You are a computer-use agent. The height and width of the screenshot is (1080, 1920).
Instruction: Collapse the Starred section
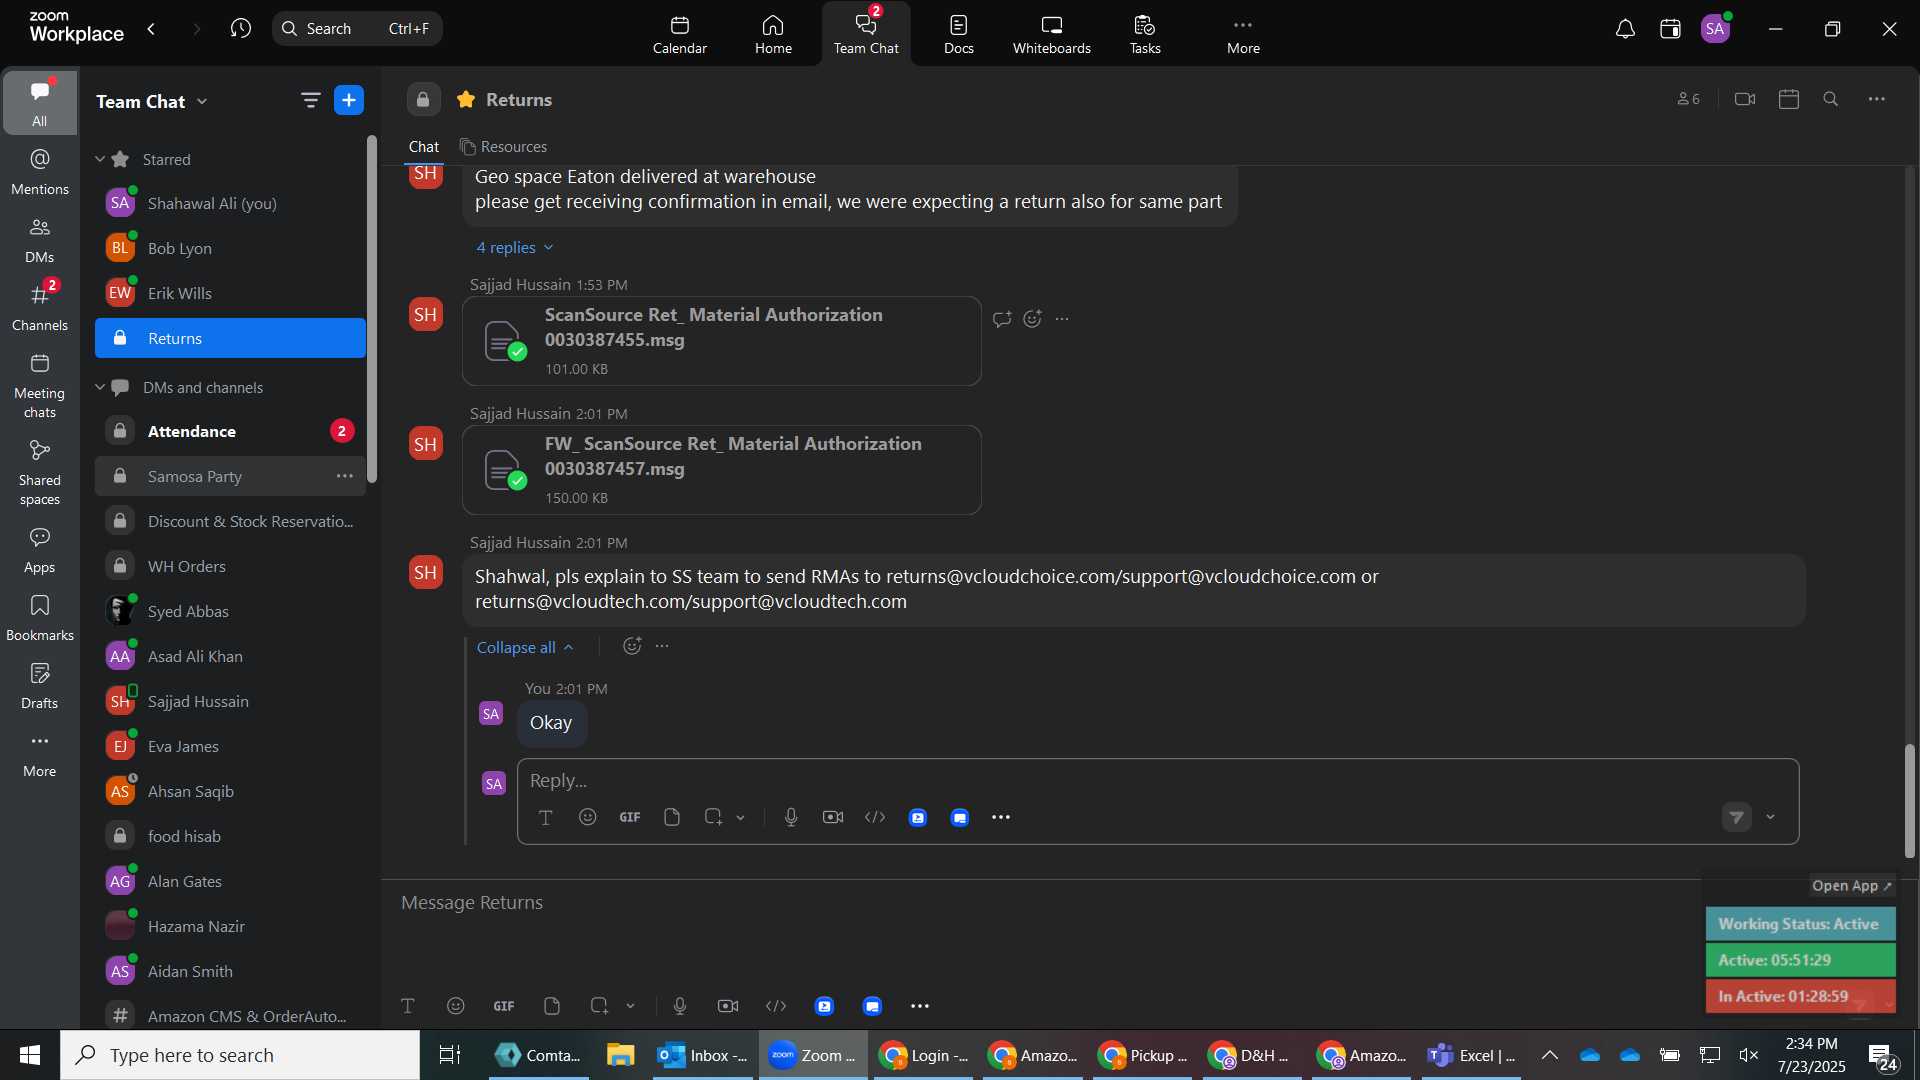(x=100, y=159)
